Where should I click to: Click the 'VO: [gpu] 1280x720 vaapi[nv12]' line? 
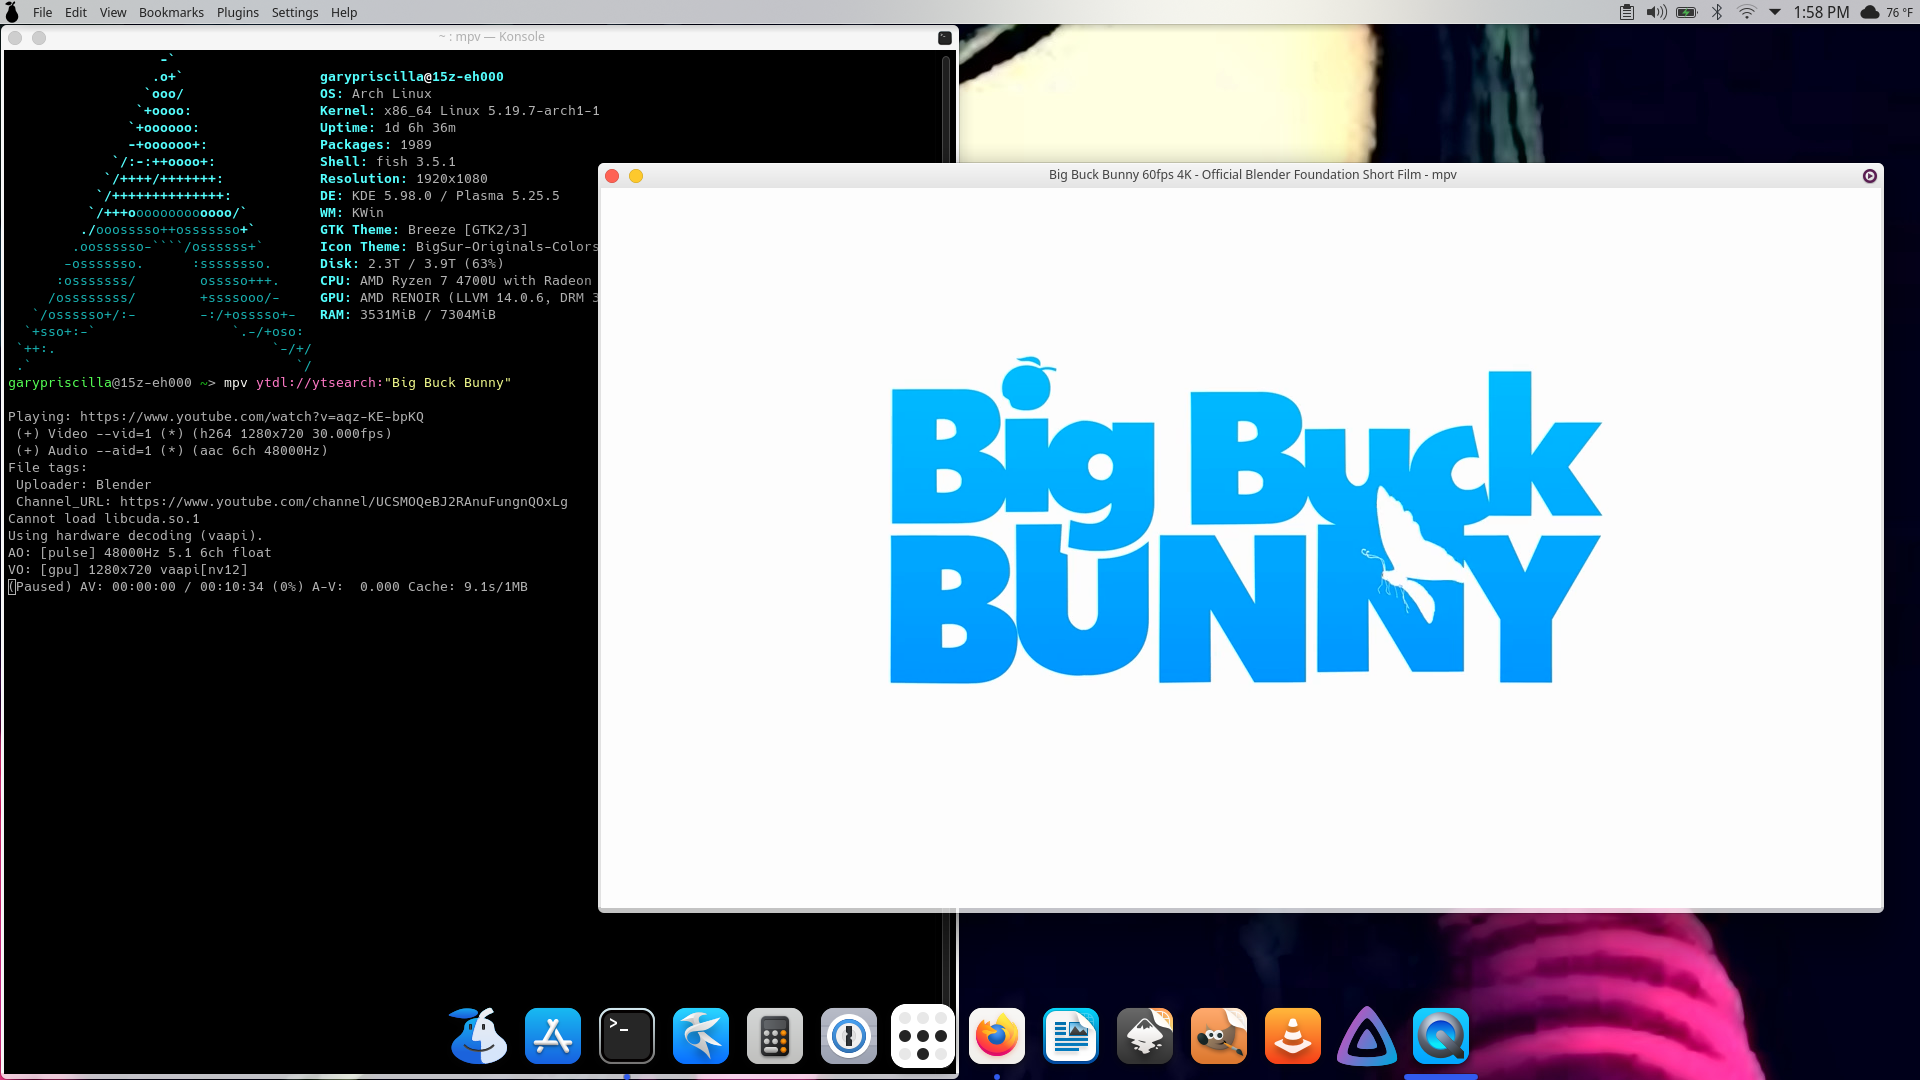(128, 570)
